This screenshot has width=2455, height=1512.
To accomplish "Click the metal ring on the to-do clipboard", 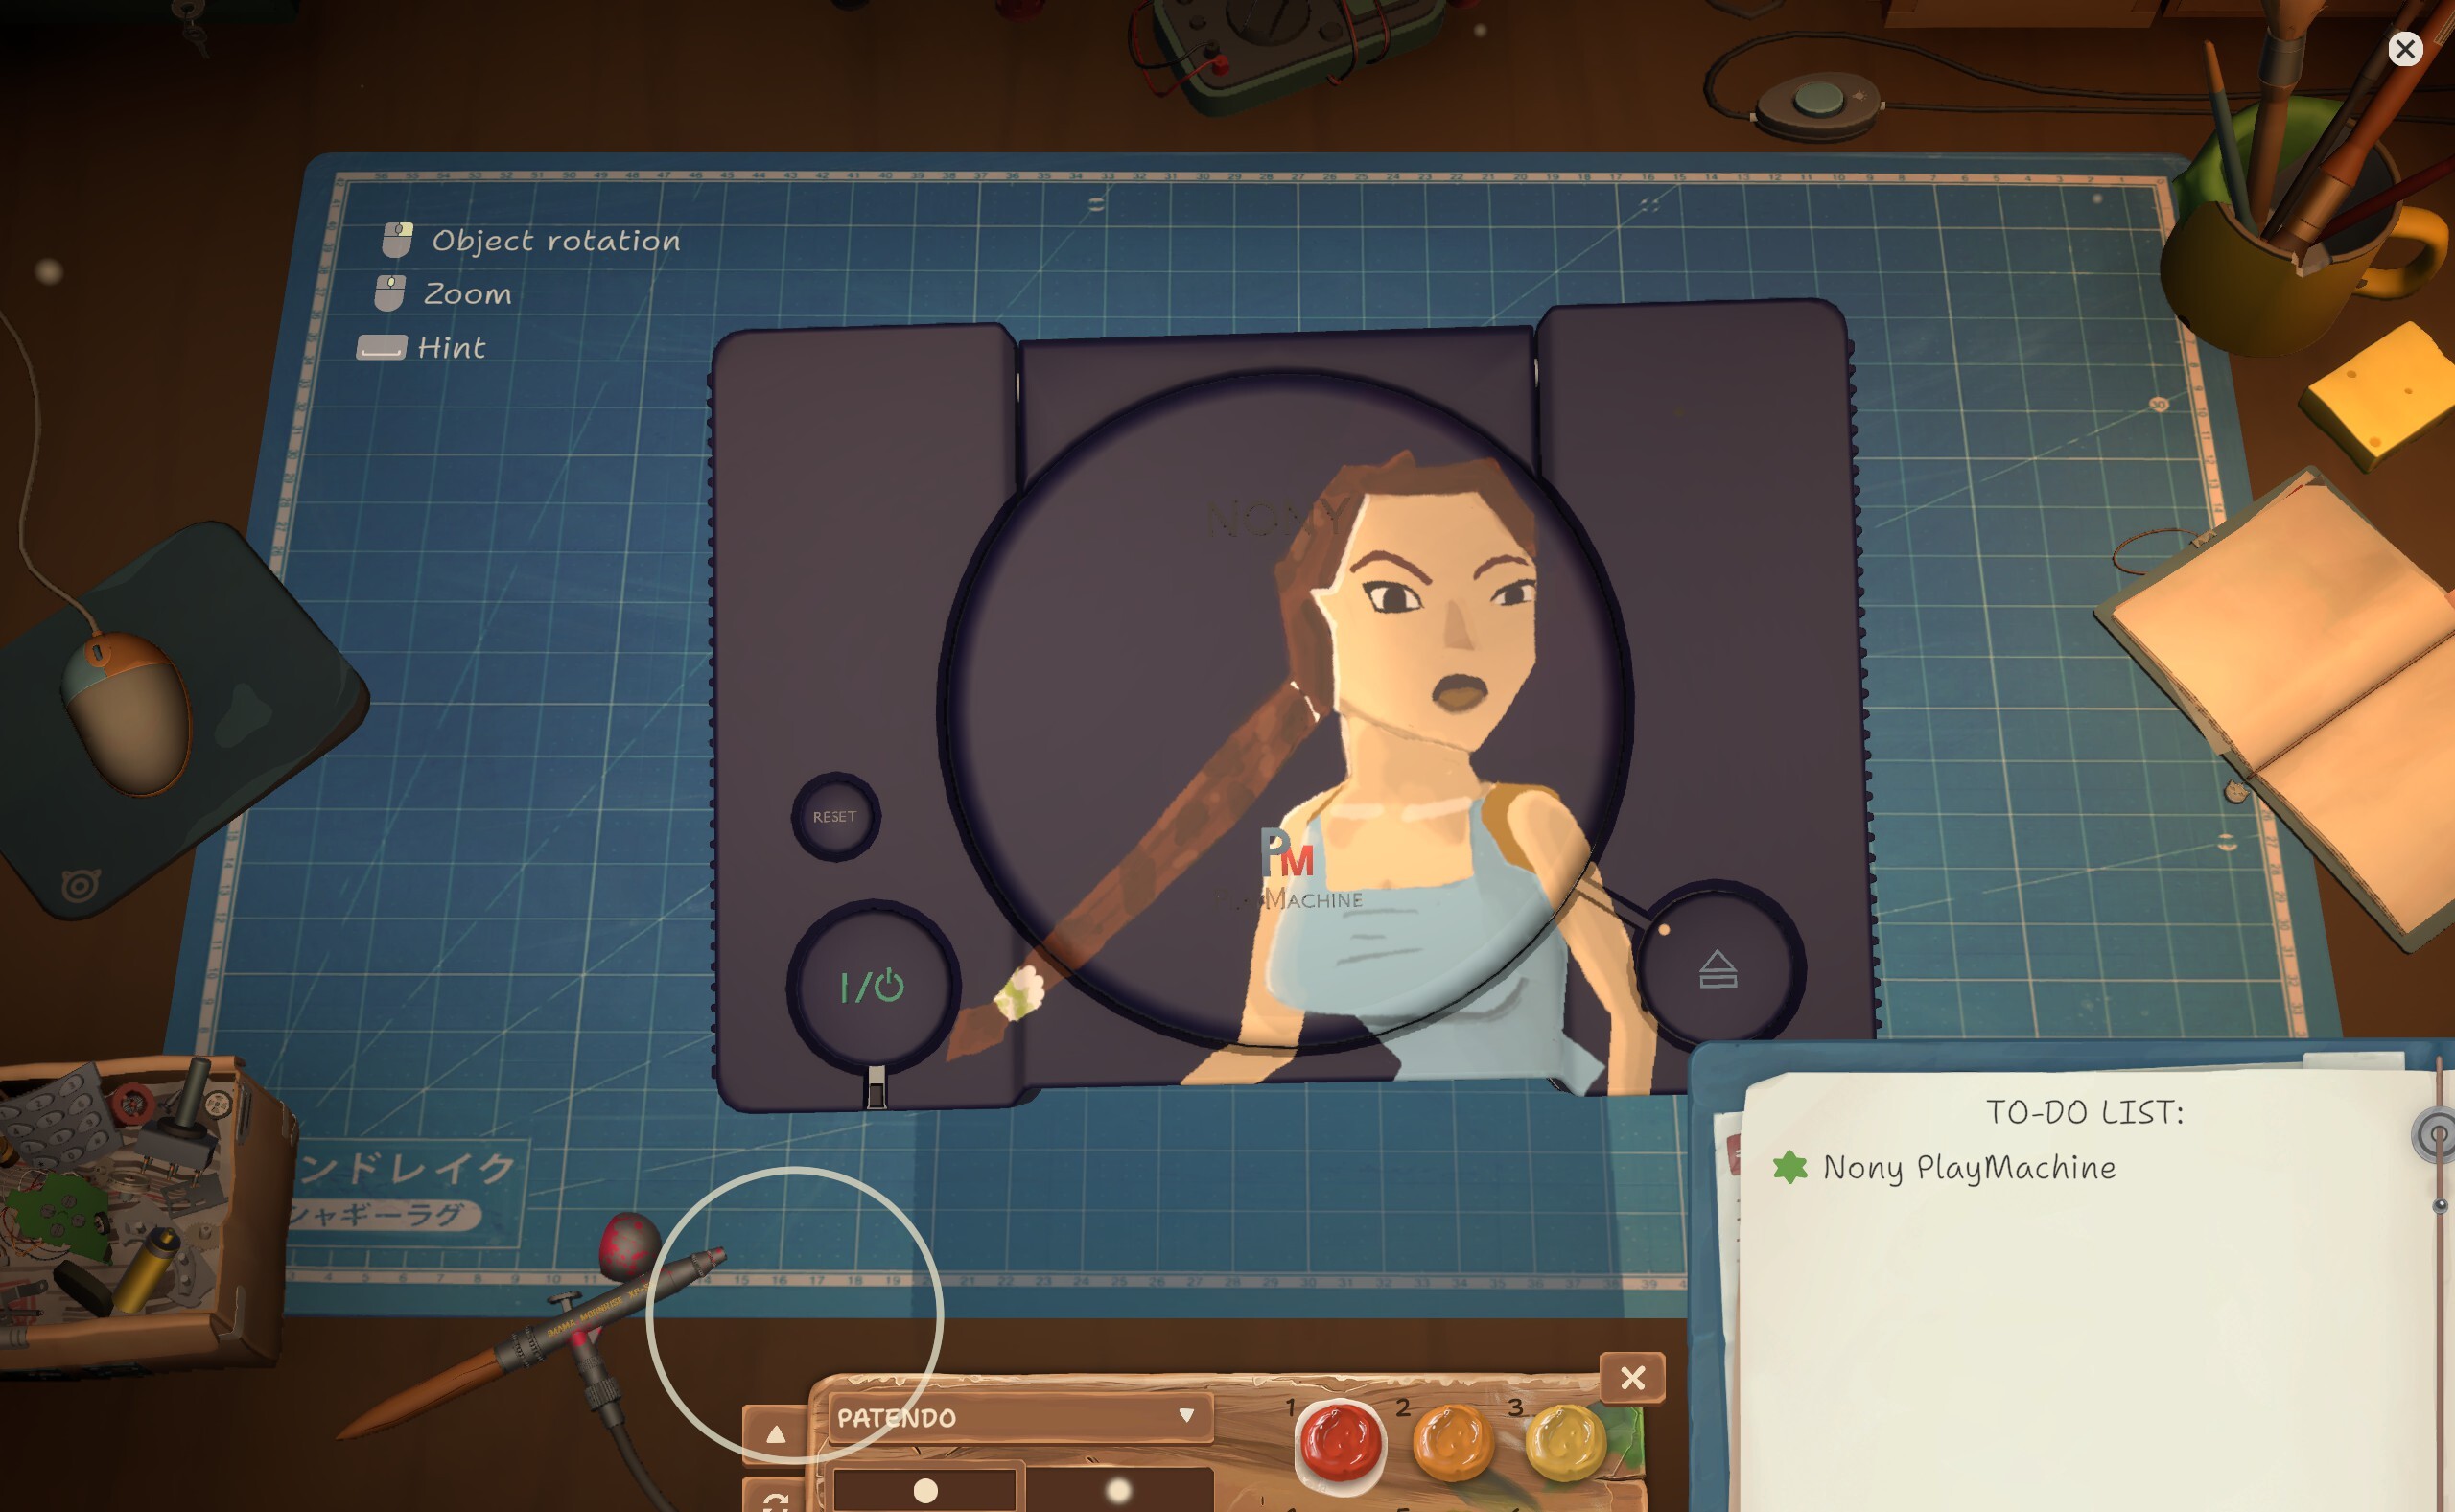I will click(x=2435, y=1135).
